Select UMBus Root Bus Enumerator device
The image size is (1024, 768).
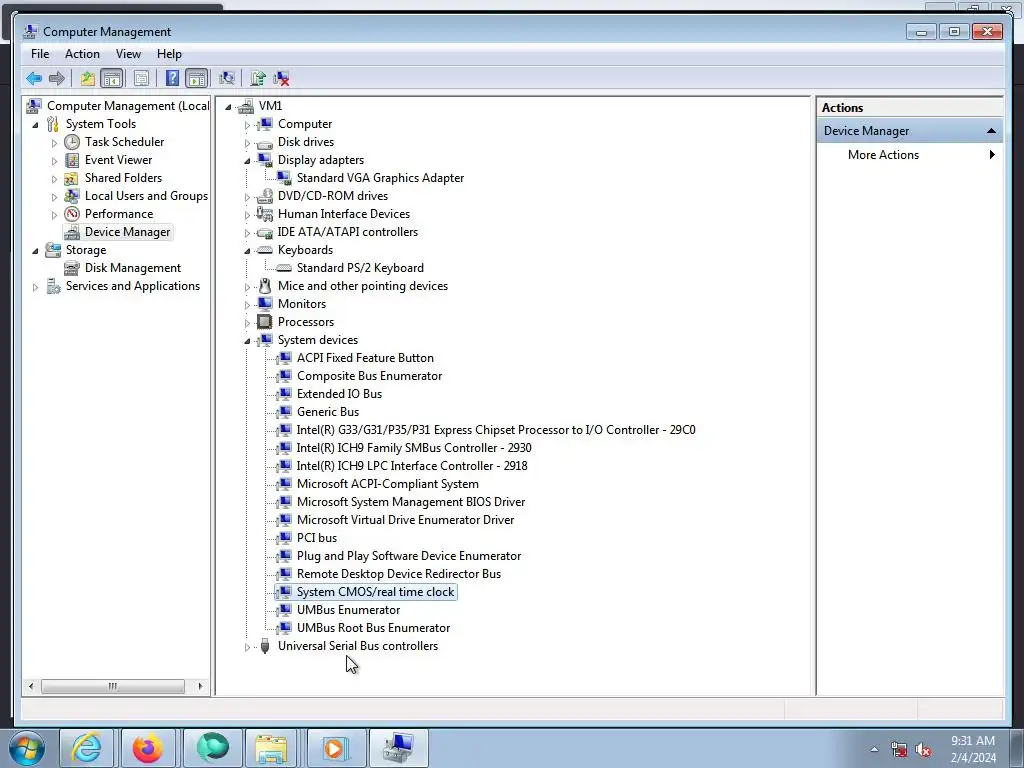point(374,628)
